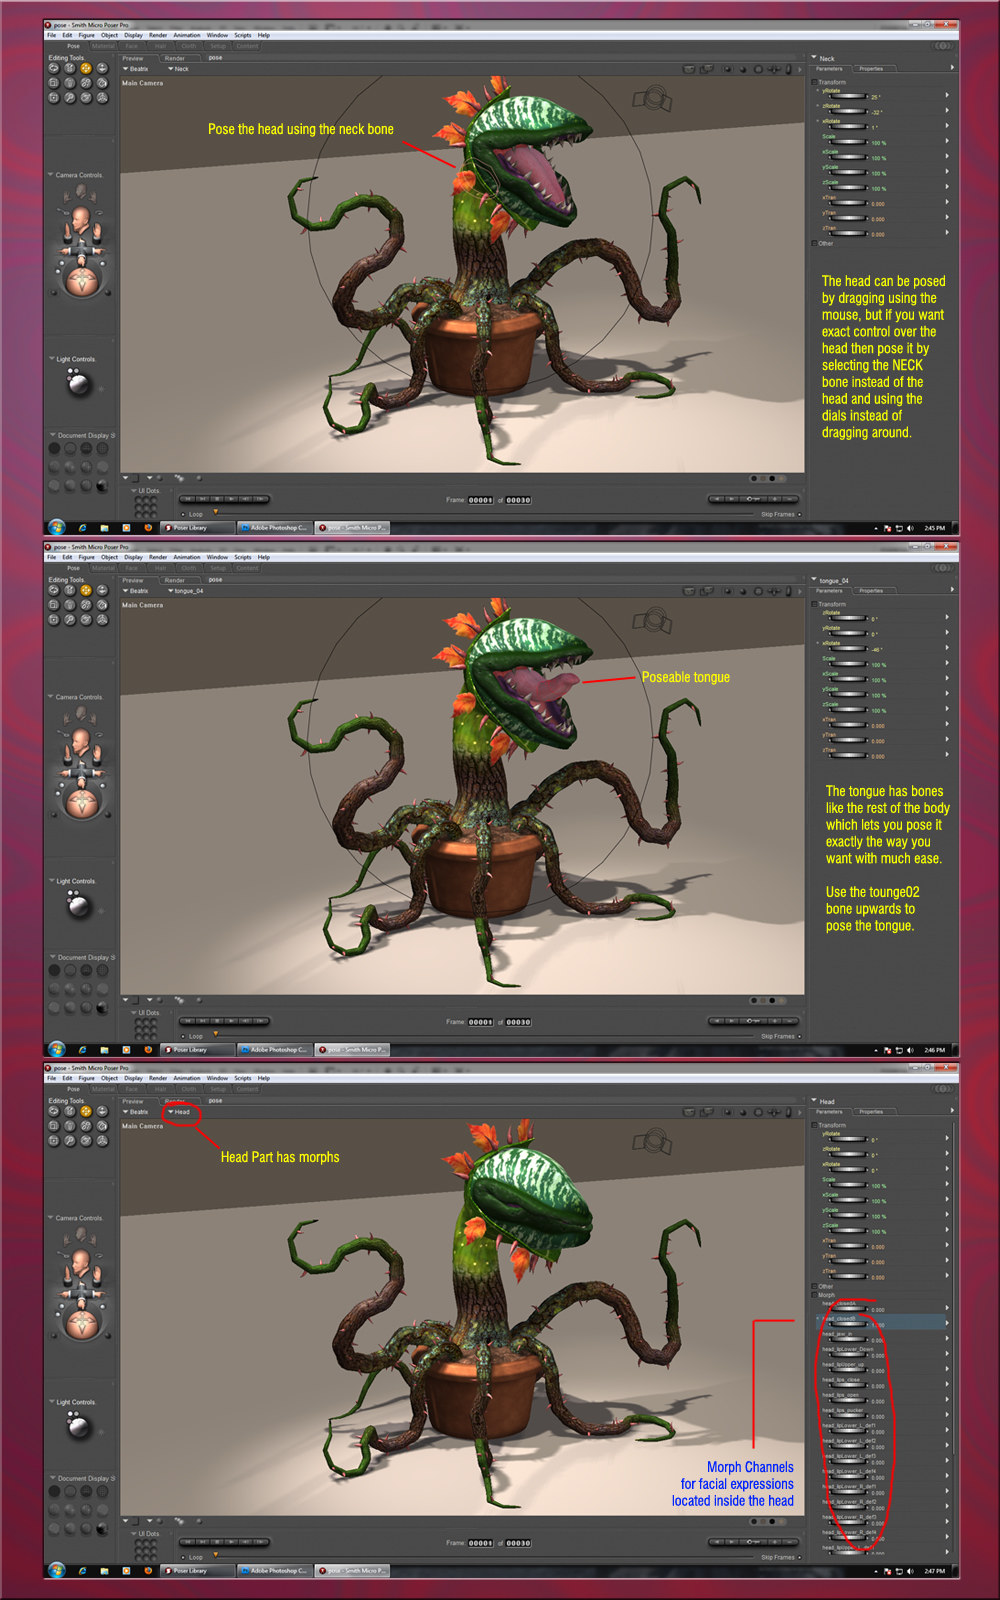Image resolution: width=1000 pixels, height=1600 pixels.
Task: Open the circled Head actor dropdown
Action: (x=180, y=1112)
